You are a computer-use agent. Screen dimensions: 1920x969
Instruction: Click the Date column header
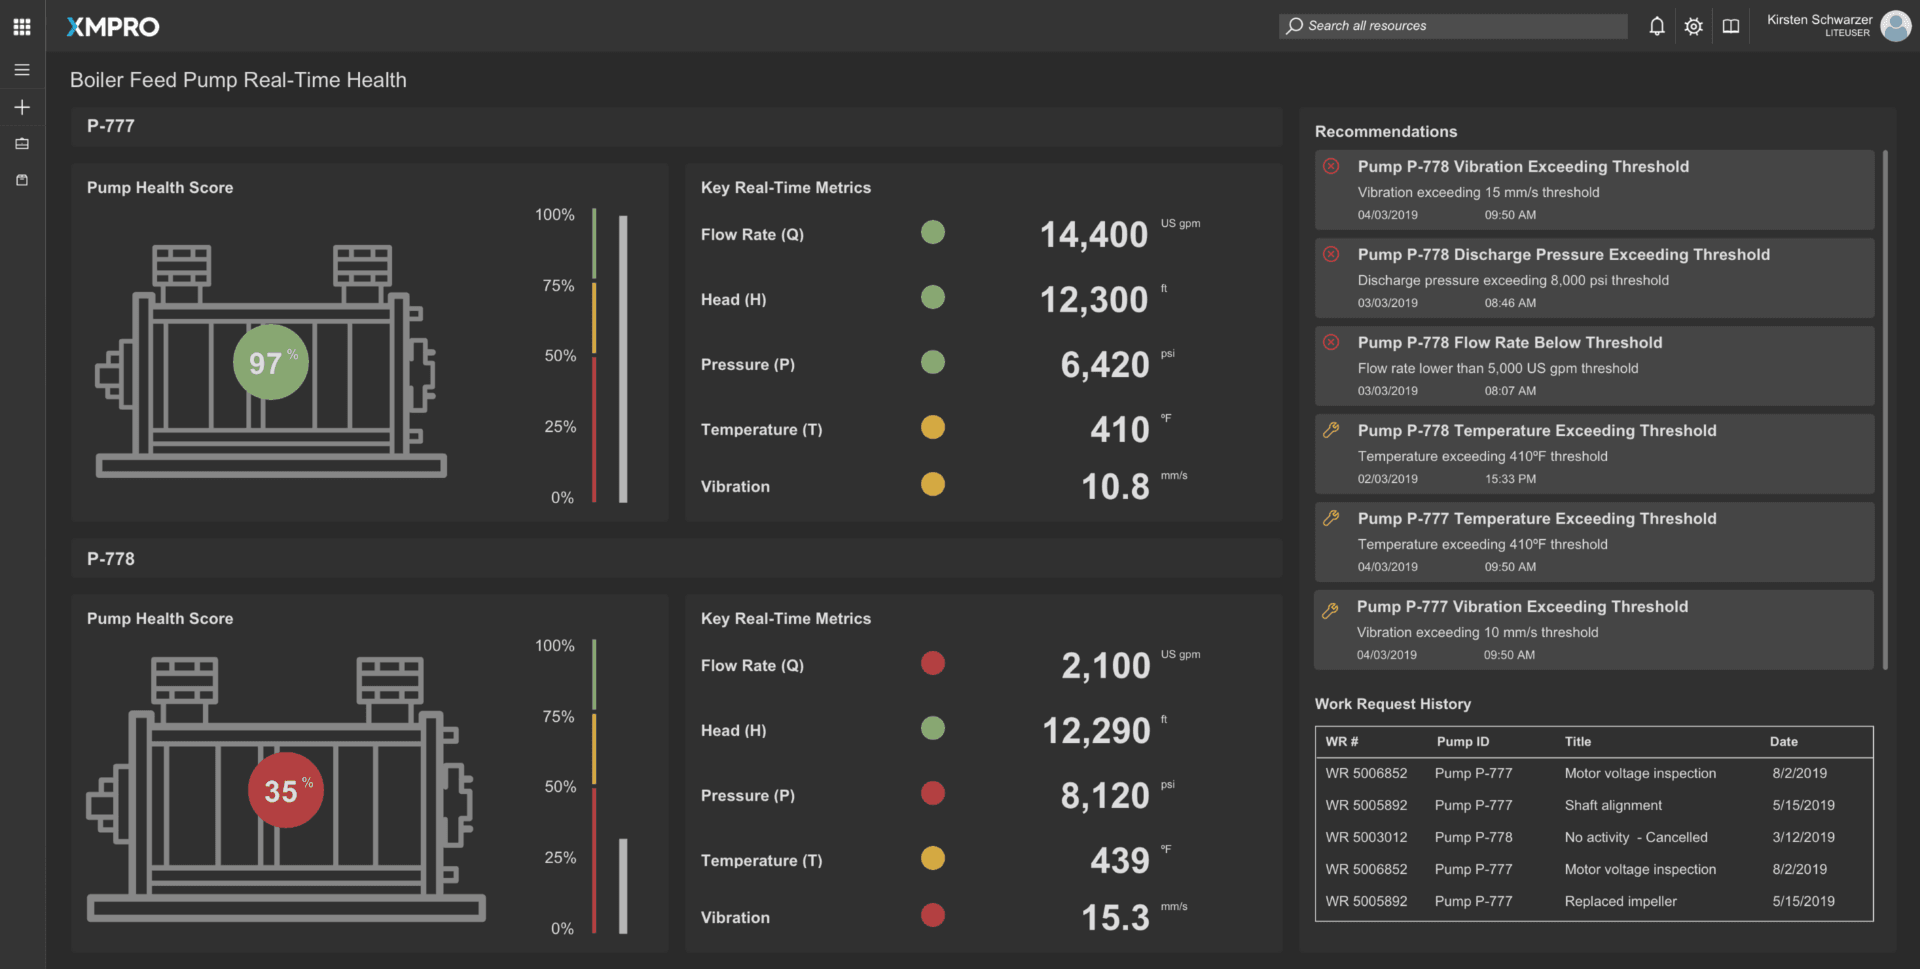1783,742
